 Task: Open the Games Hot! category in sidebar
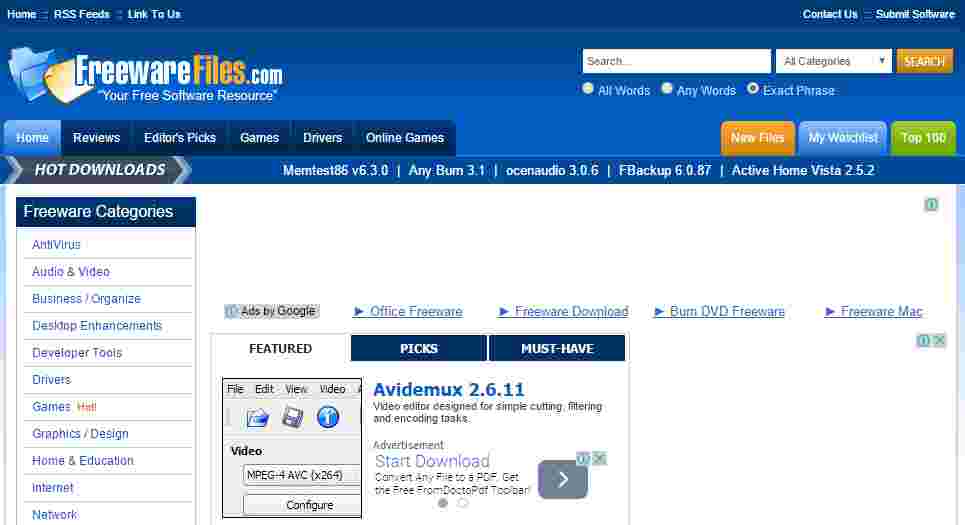point(64,407)
